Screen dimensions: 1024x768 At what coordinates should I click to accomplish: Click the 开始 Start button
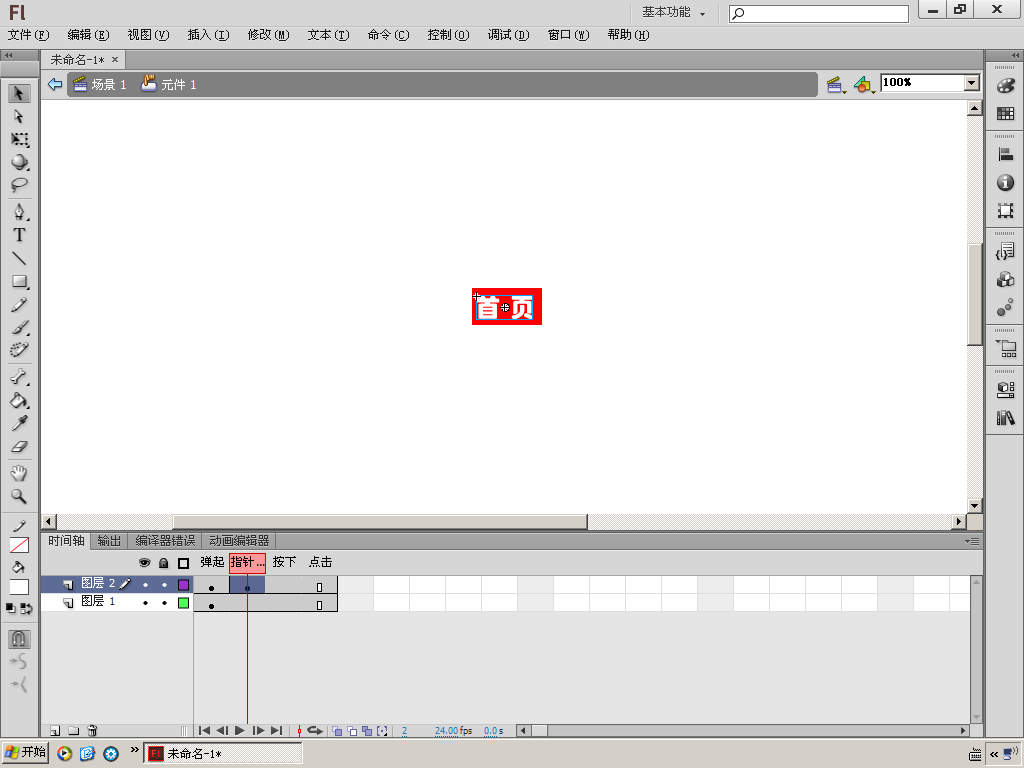click(25, 753)
